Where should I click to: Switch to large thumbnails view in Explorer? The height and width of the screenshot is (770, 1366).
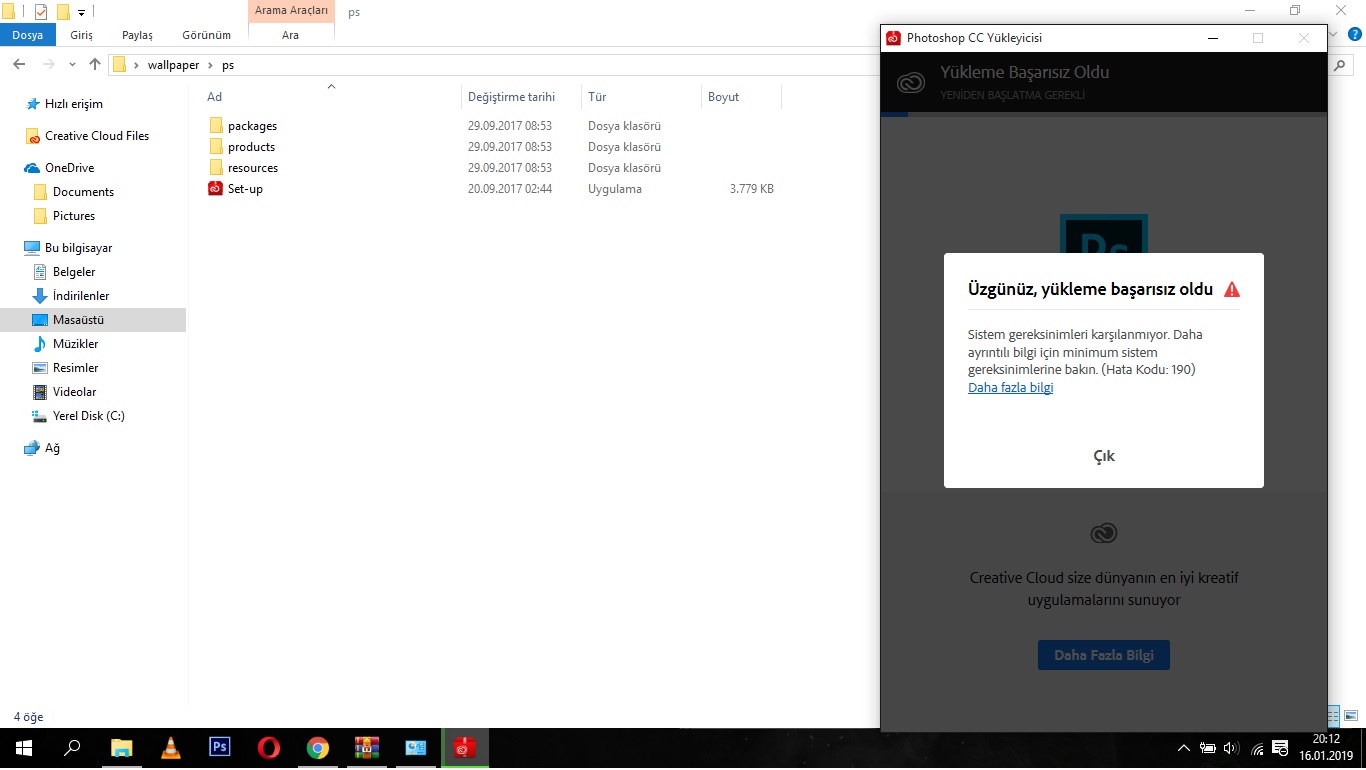click(x=1349, y=716)
